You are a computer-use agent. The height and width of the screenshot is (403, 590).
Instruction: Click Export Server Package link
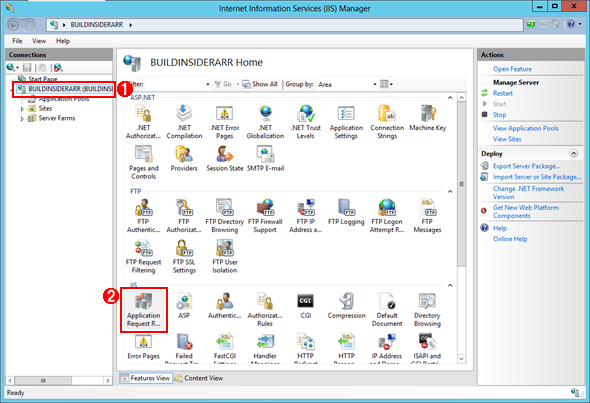(x=526, y=166)
